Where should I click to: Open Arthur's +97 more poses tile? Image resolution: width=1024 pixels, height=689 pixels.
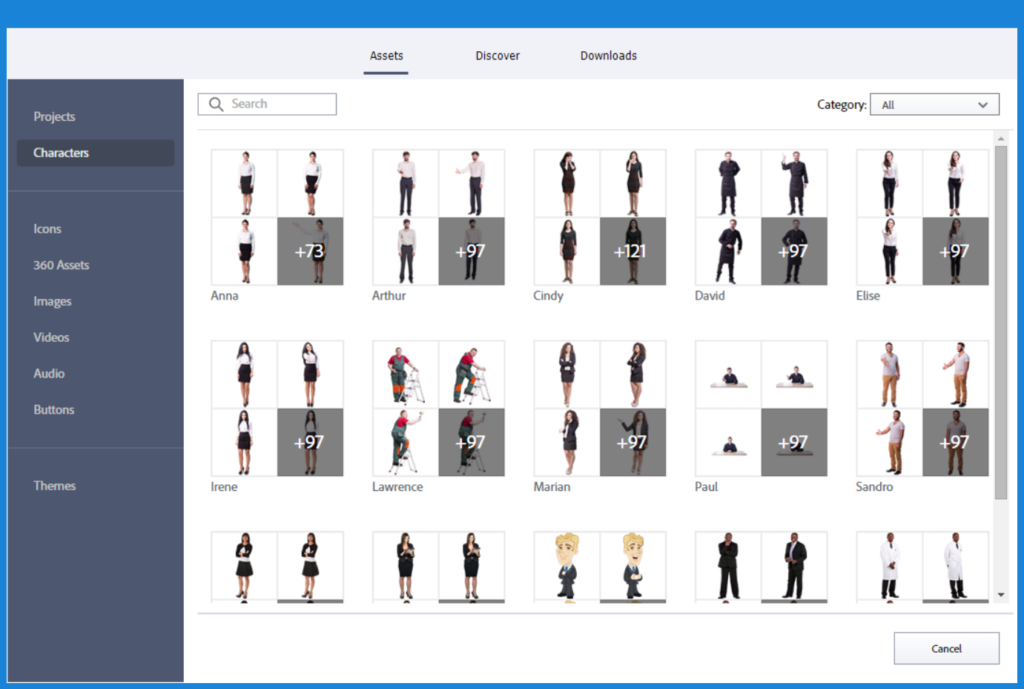pos(472,251)
